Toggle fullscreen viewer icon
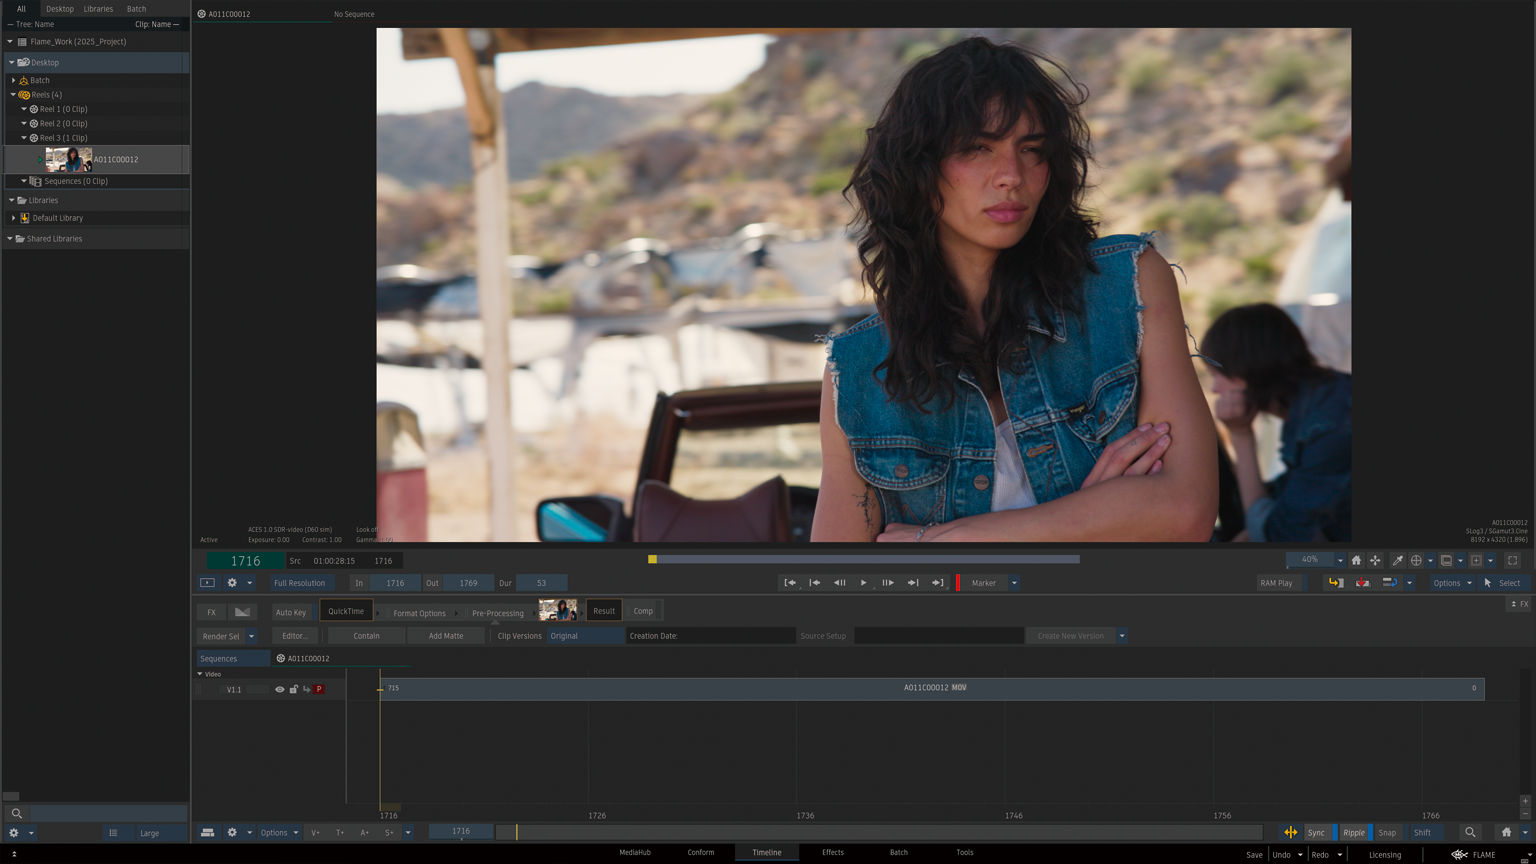Viewport: 1536px width, 864px height. [x=1512, y=561]
